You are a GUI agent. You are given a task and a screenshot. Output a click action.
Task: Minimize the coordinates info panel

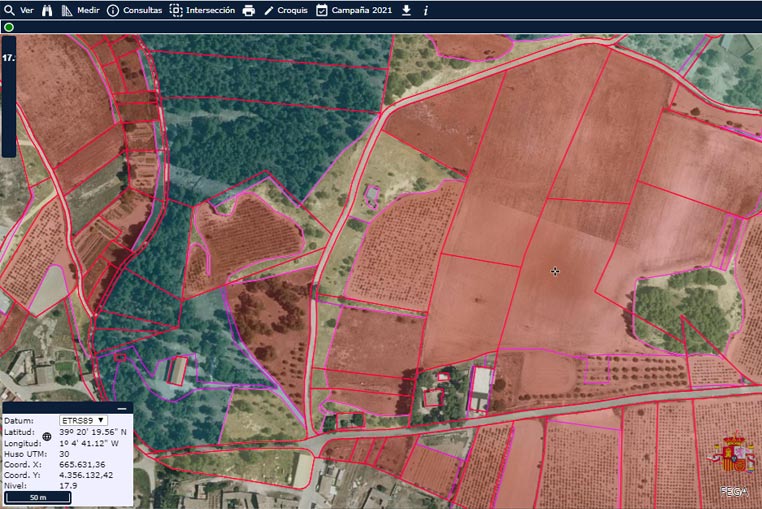pos(122,408)
